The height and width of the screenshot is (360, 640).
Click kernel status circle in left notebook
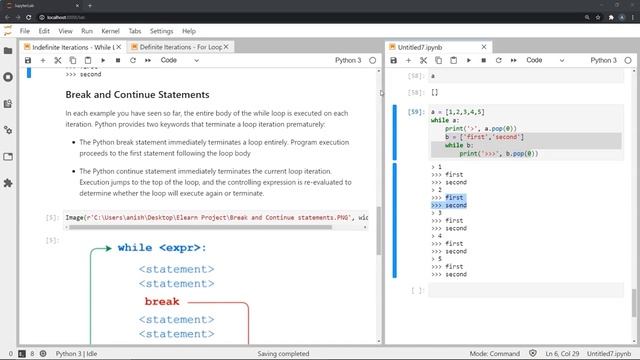pyautogui.click(x=373, y=60)
